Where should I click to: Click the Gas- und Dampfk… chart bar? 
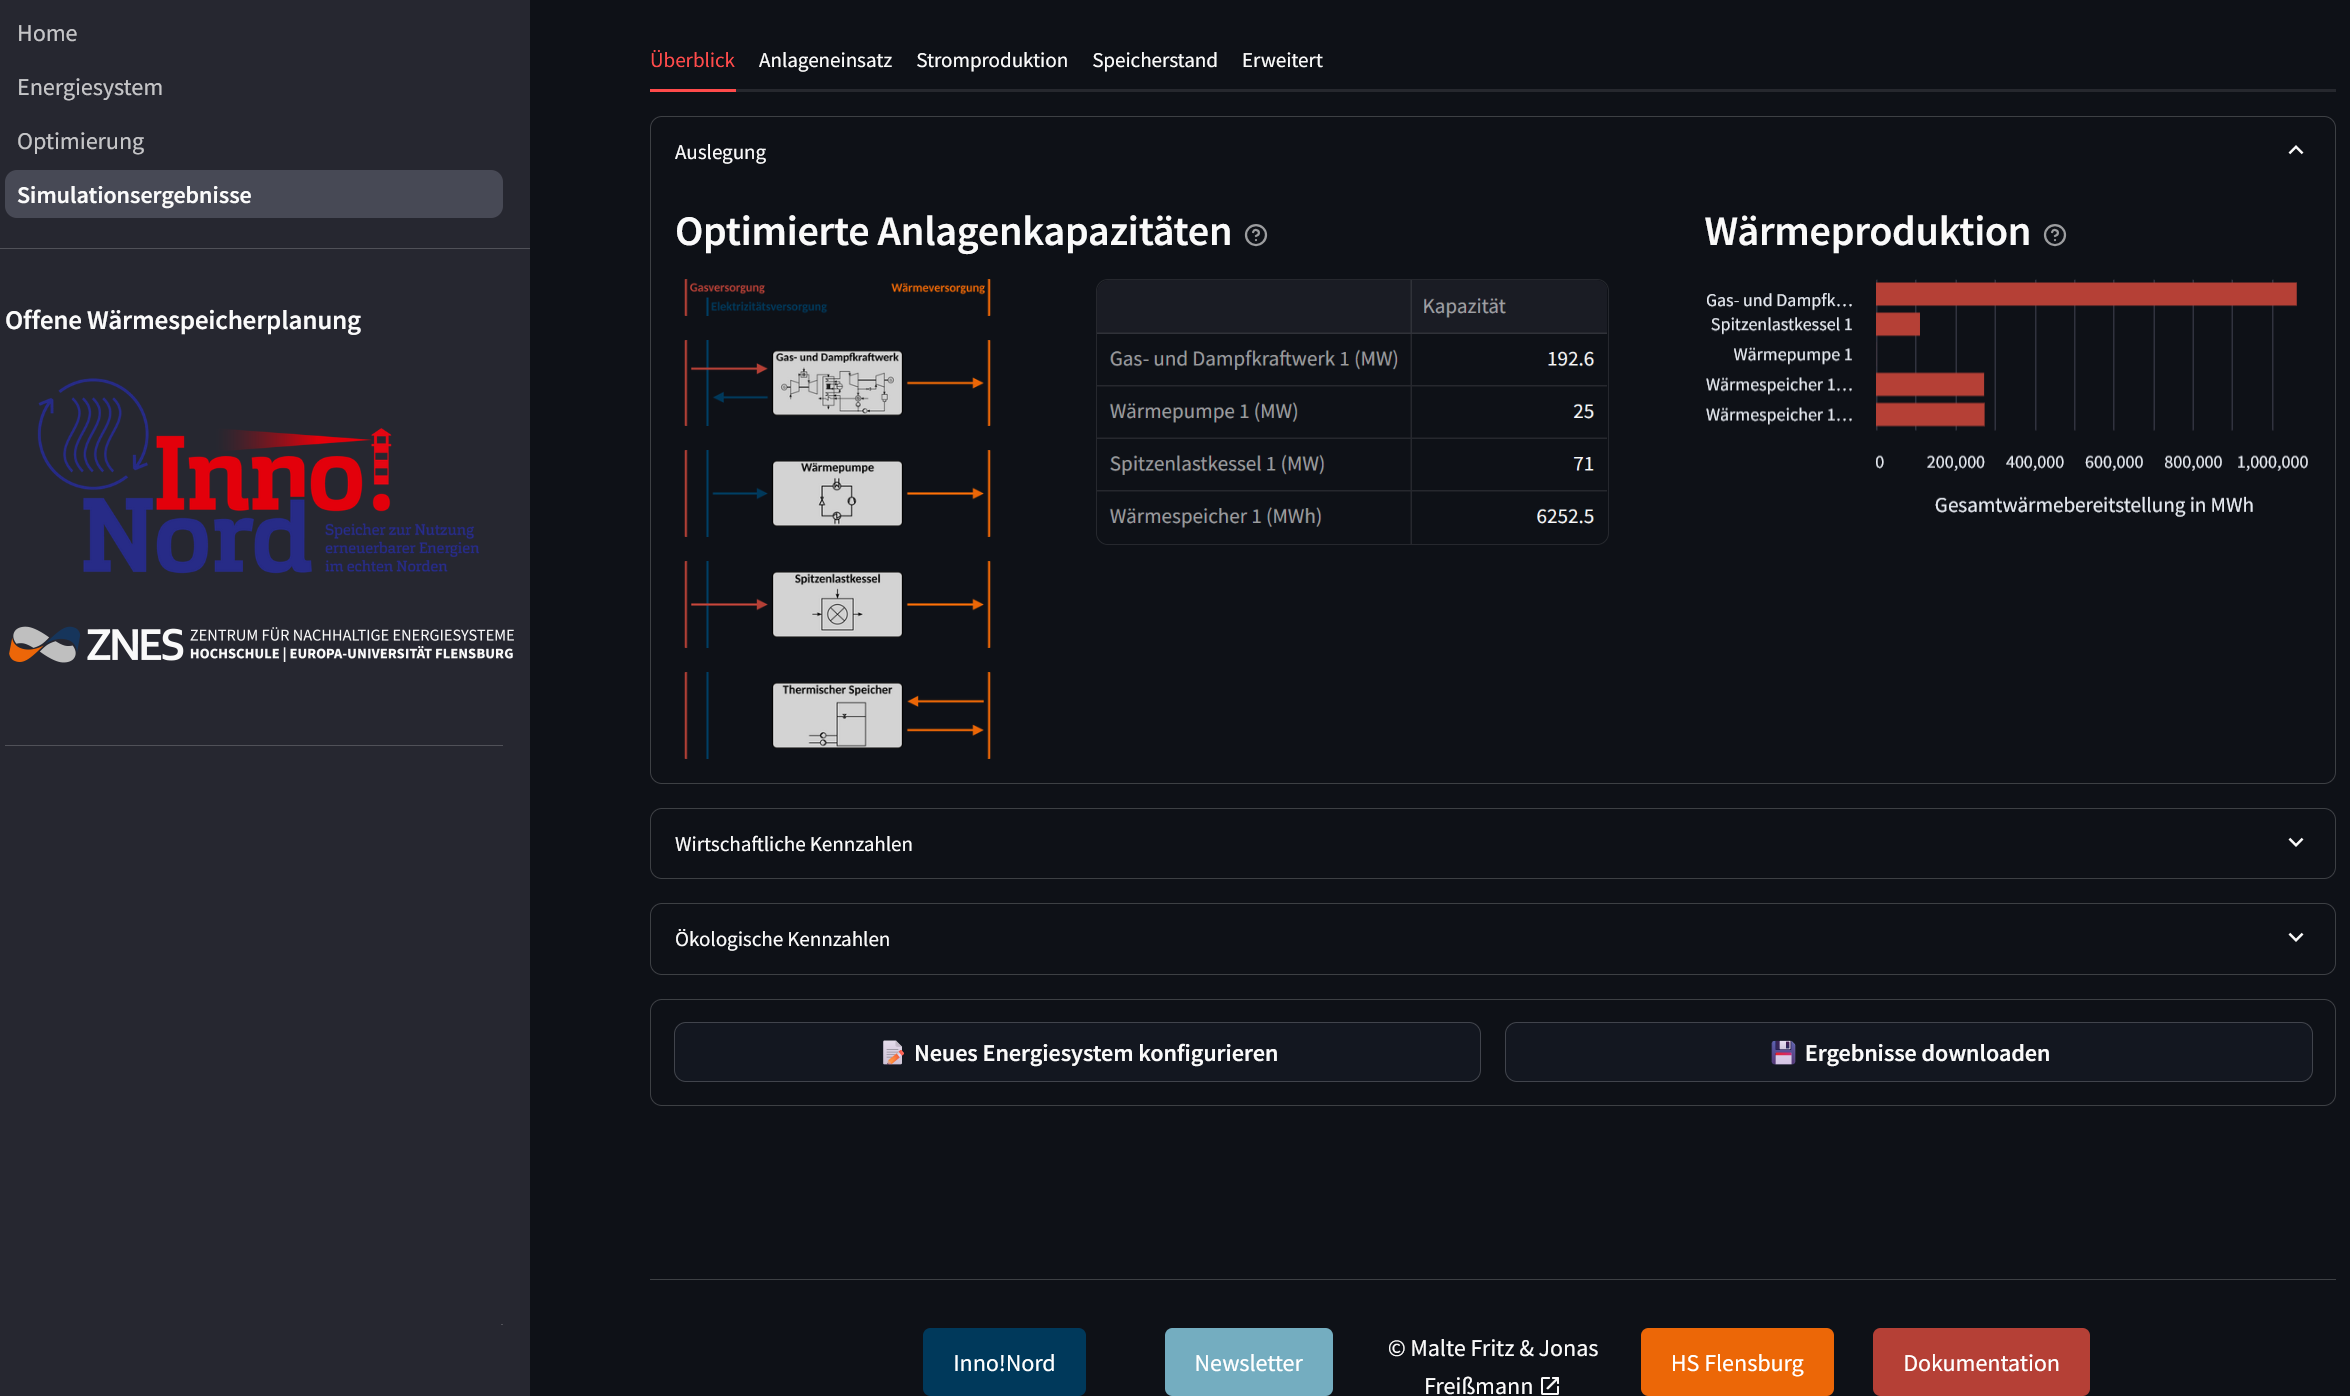click(x=2086, y=294)
